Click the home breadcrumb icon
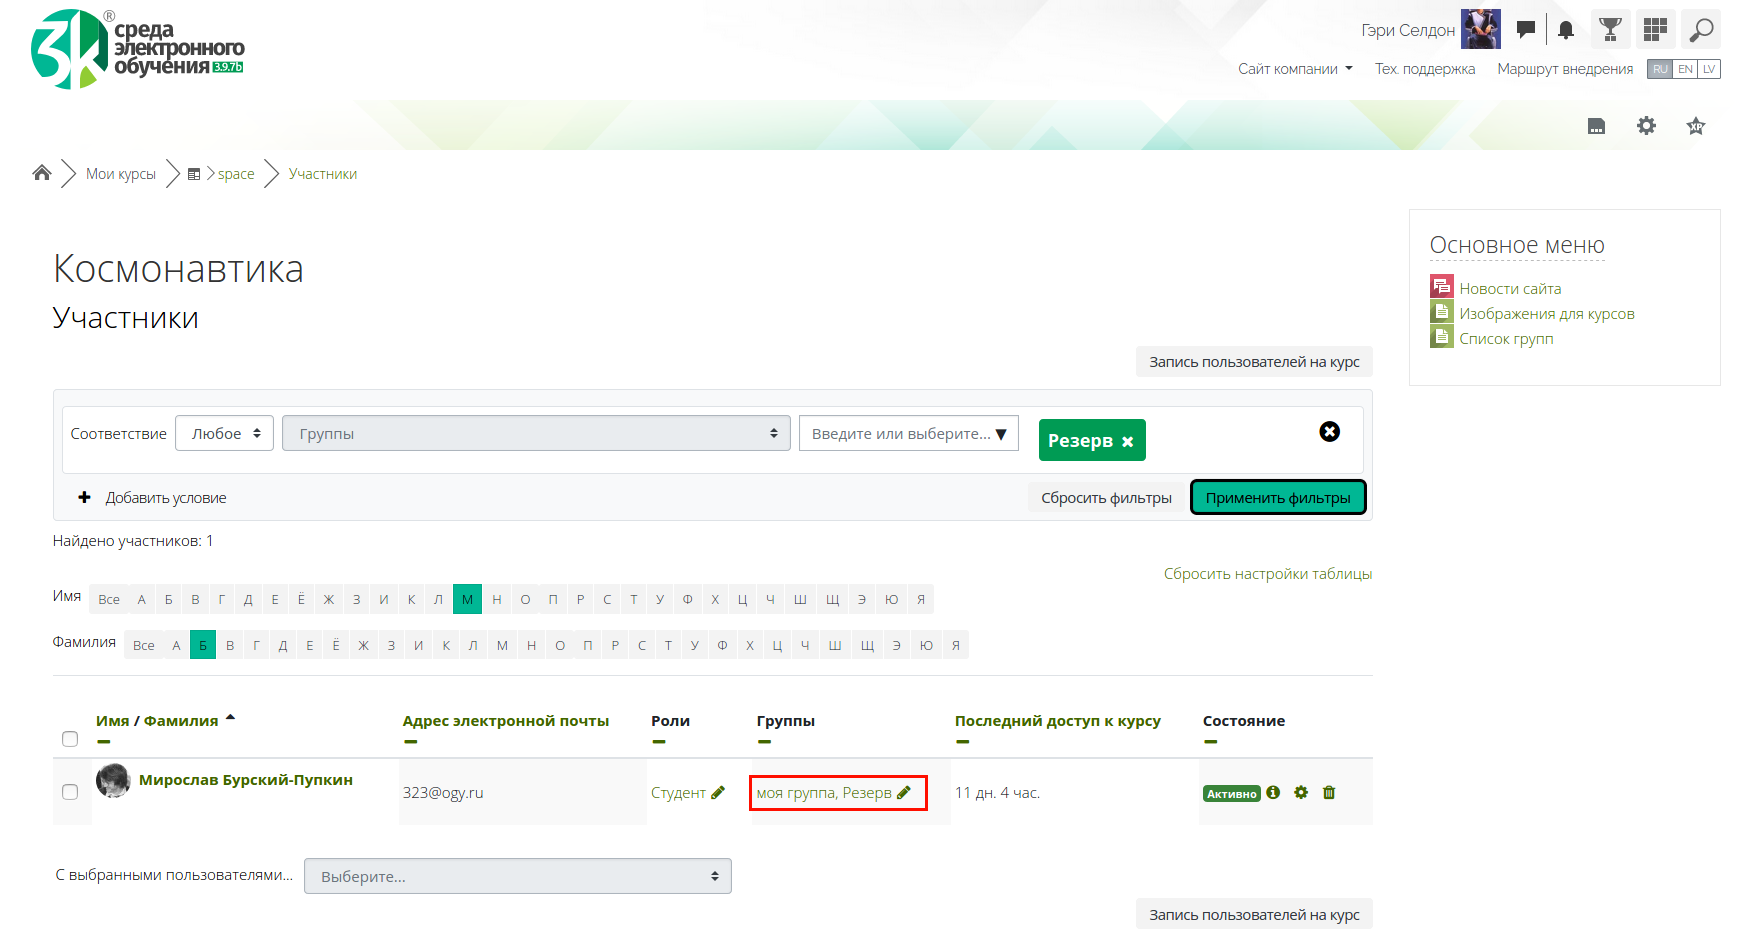 click(42, 173)
